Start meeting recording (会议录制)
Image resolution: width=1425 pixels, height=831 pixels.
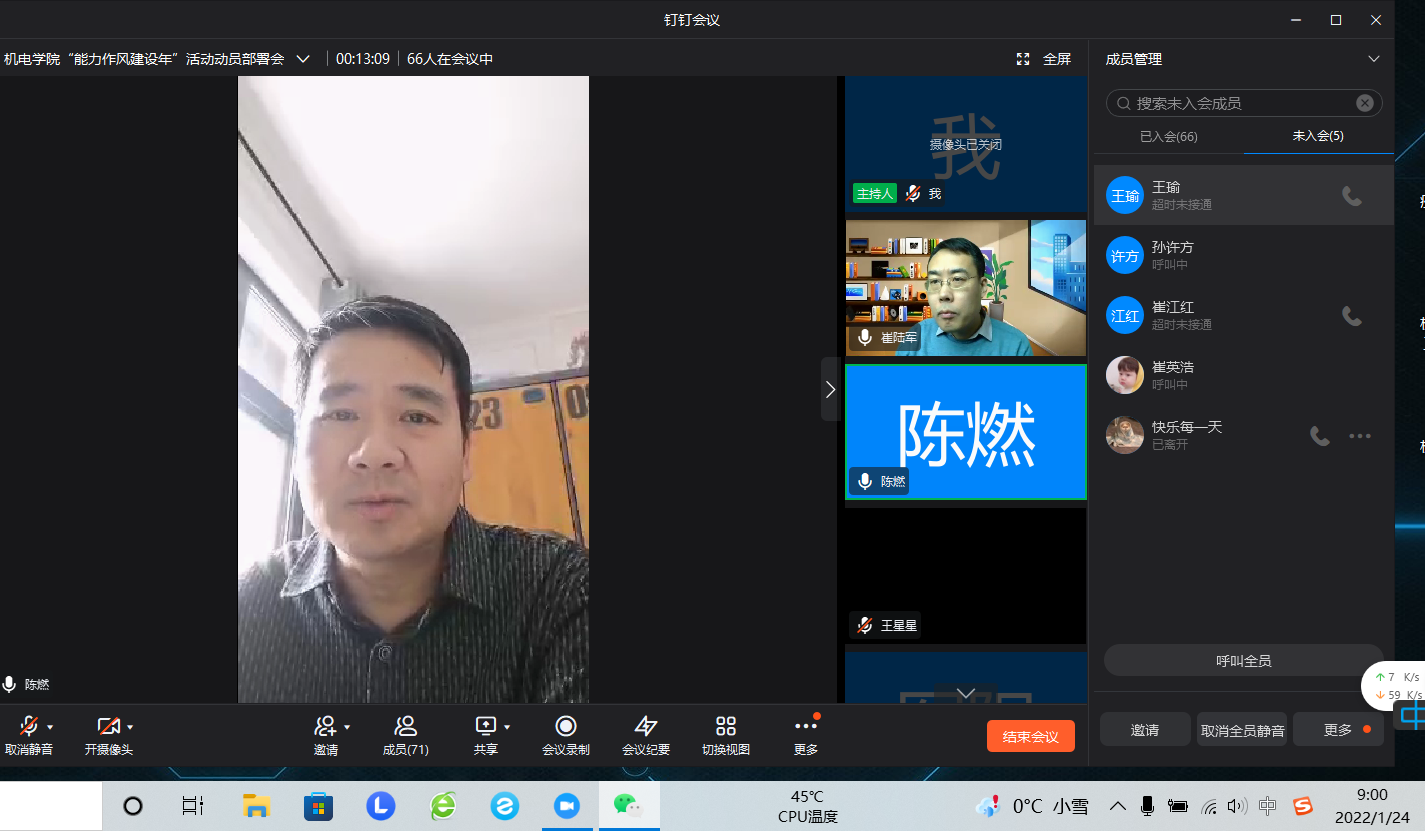[565, 727]
